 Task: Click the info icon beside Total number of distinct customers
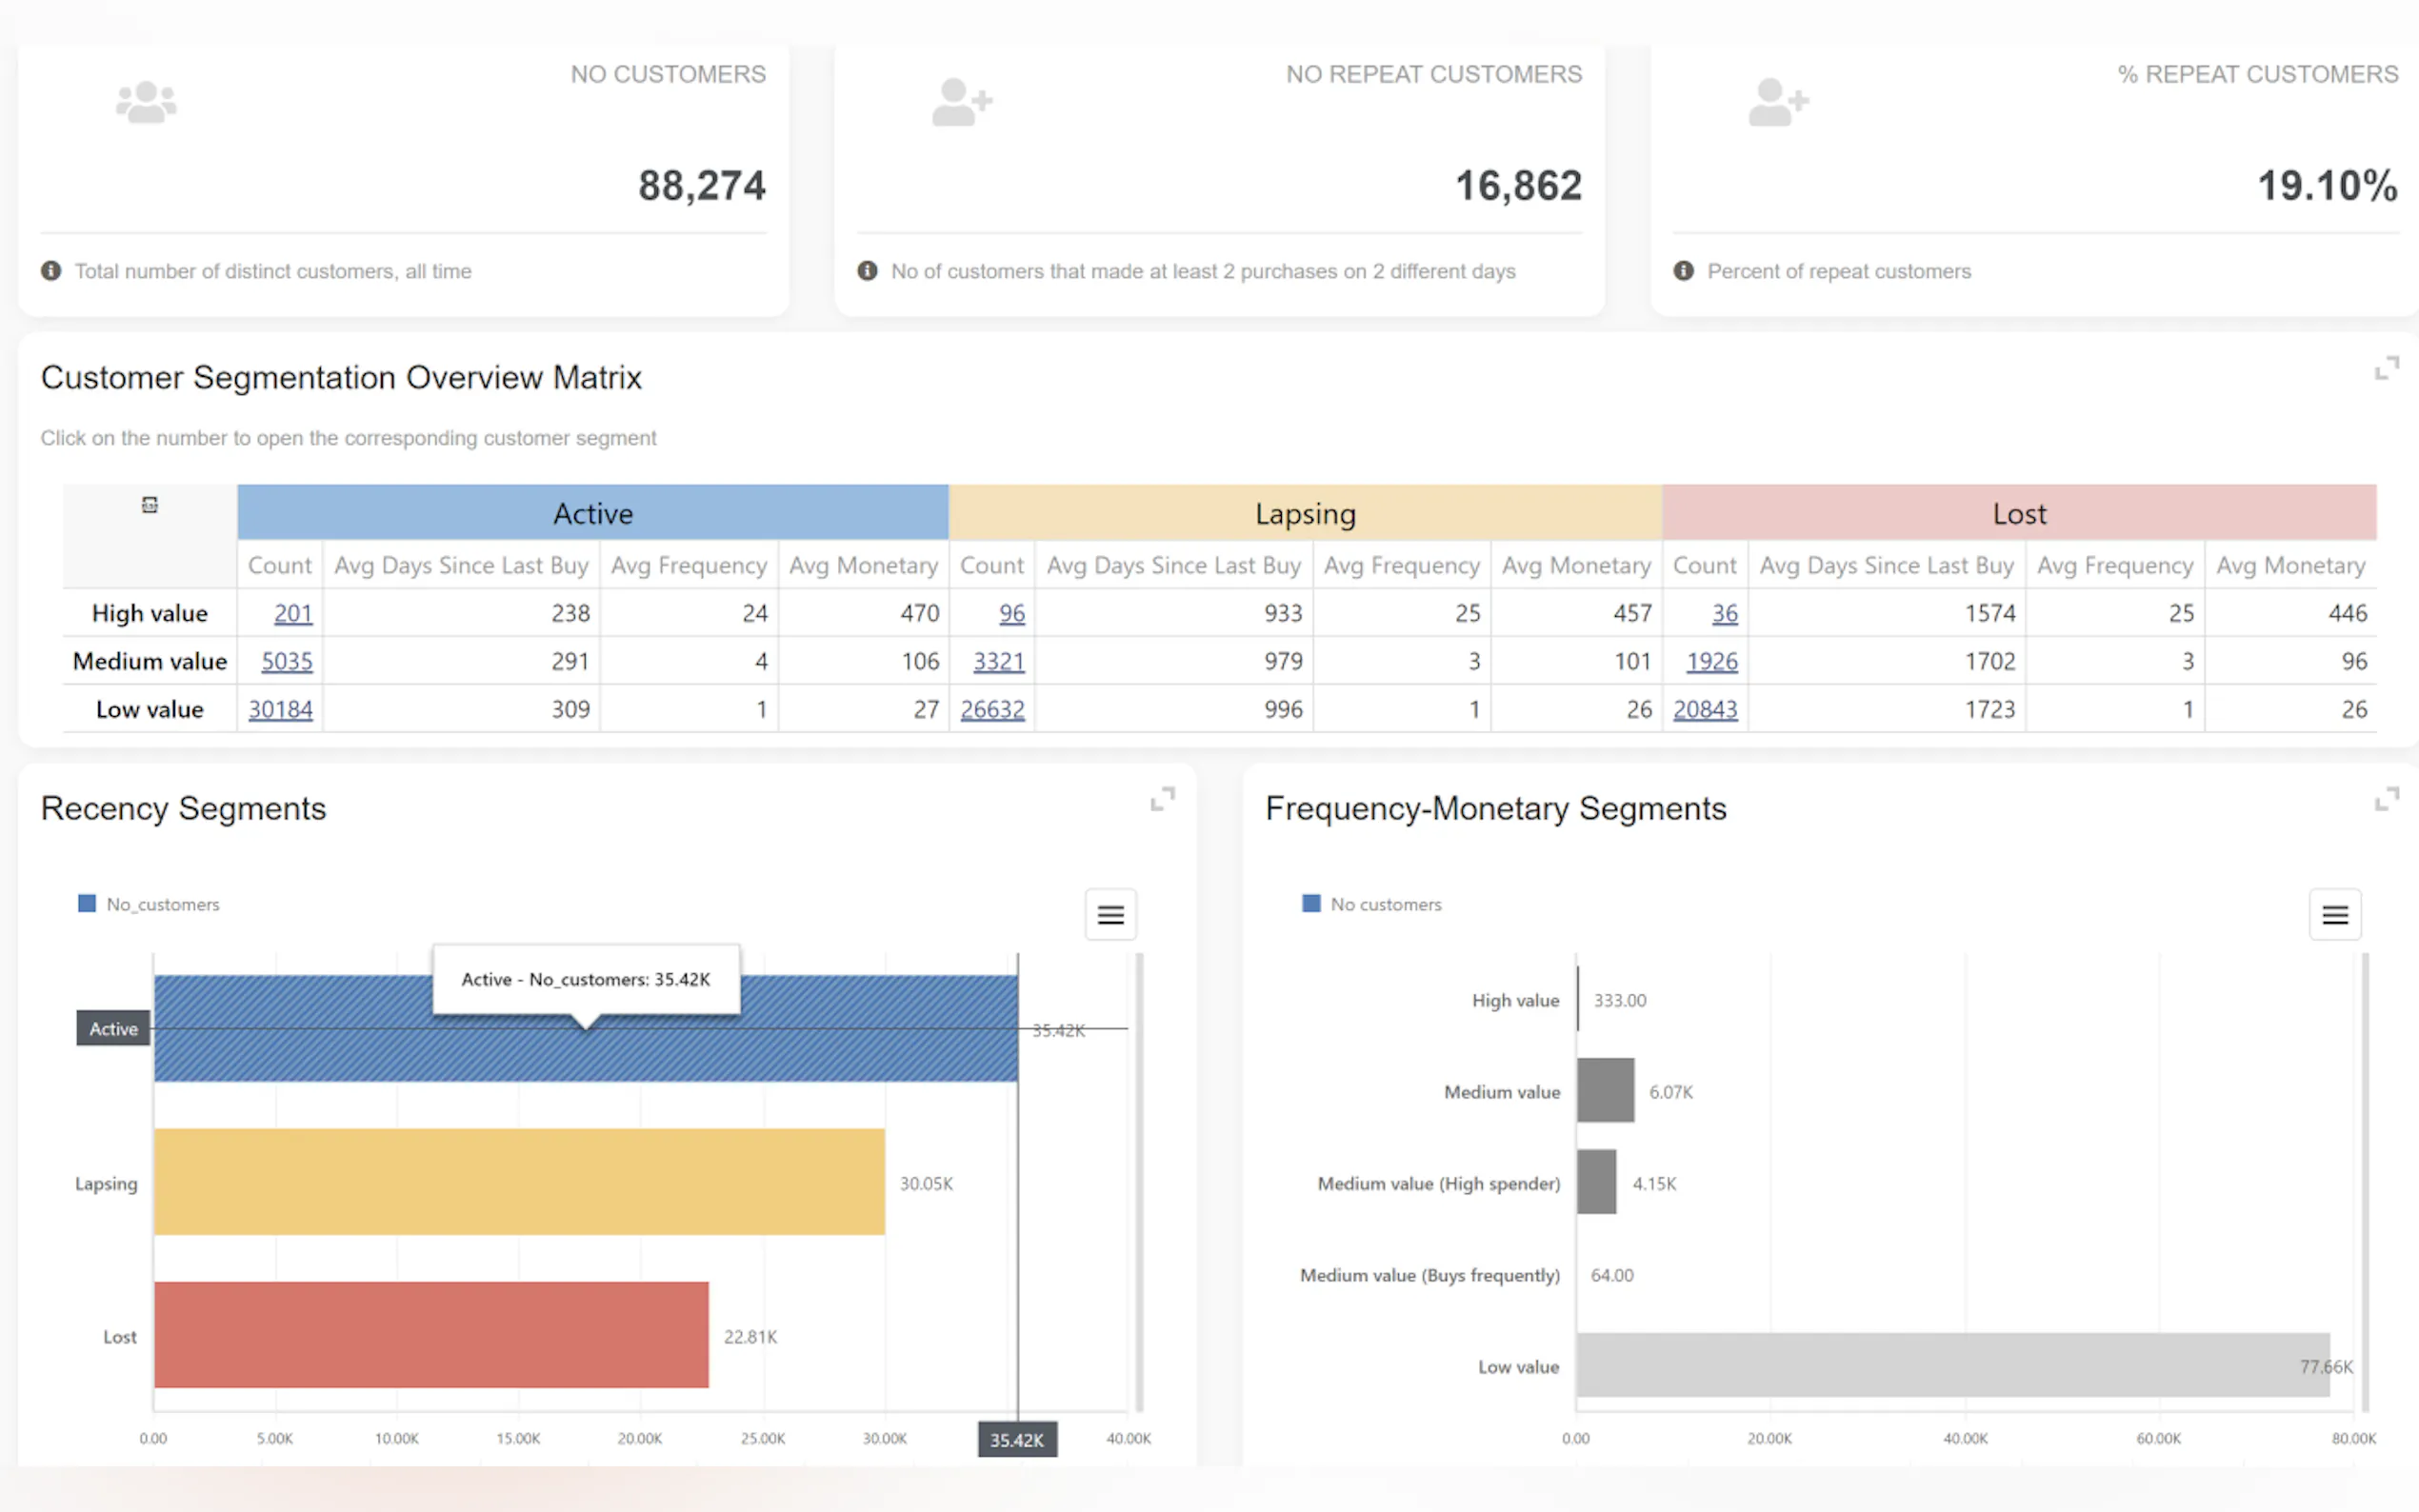pos(51,271)
